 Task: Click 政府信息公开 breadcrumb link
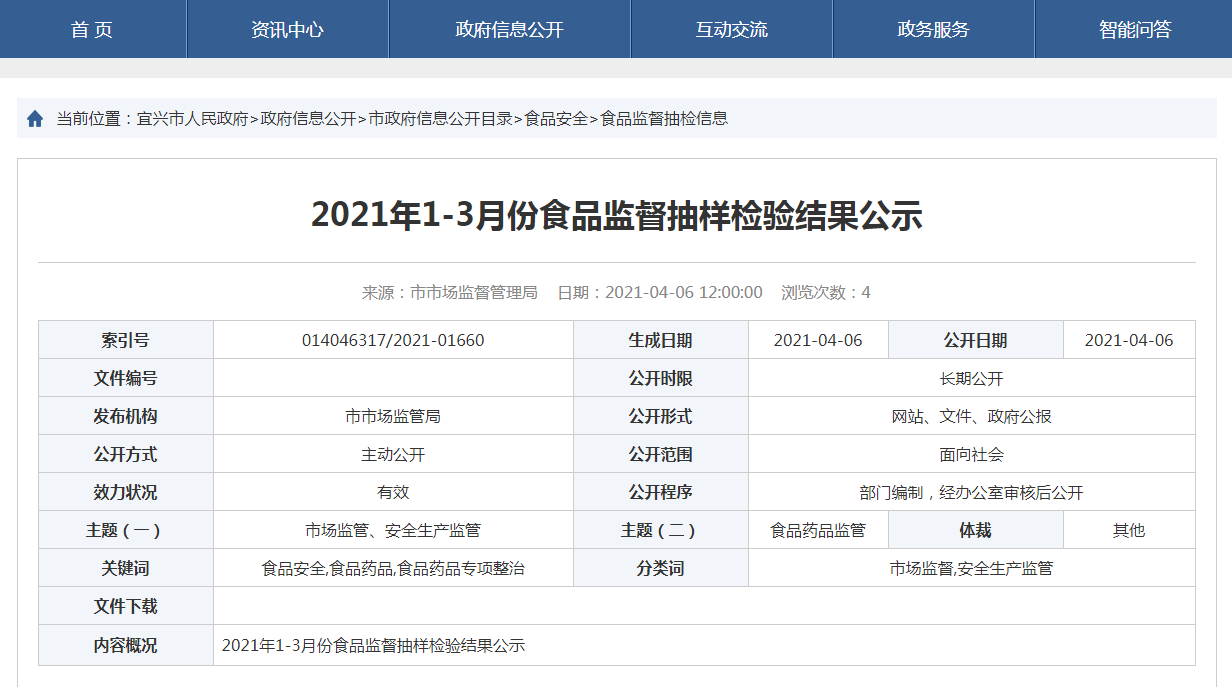[308, 119]
